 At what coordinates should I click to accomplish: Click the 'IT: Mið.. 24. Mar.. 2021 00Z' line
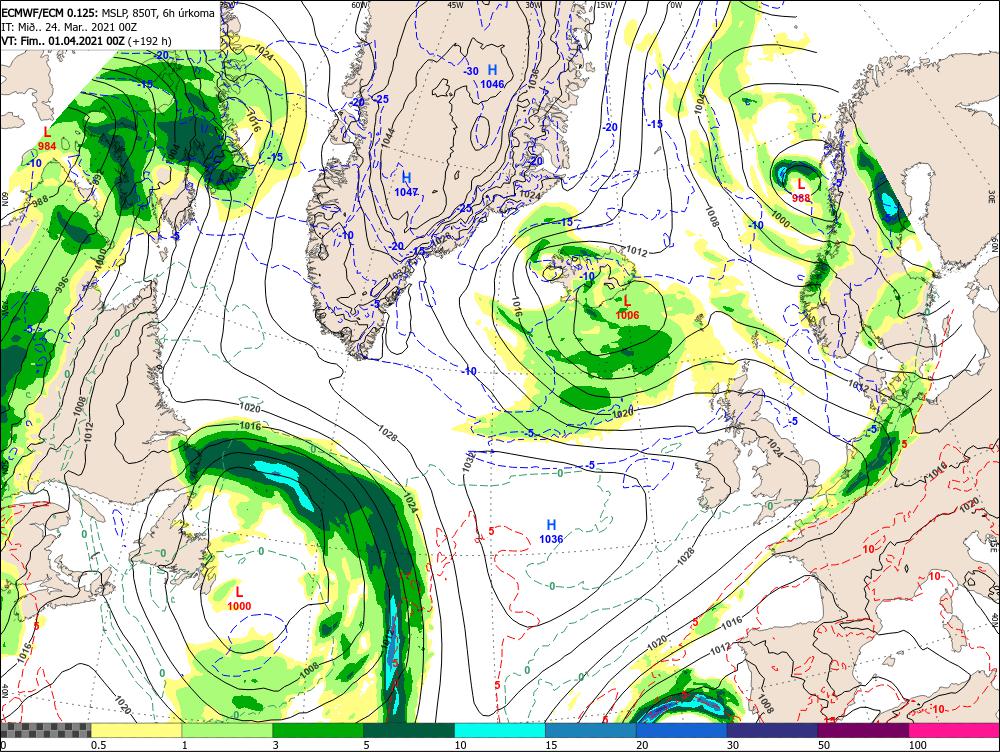click(x=69, y=27)
